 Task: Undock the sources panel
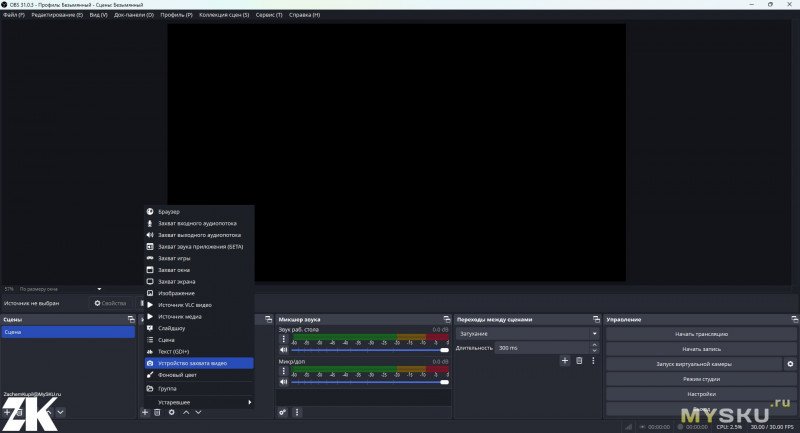pyautogui.click(x=268, y=319)
